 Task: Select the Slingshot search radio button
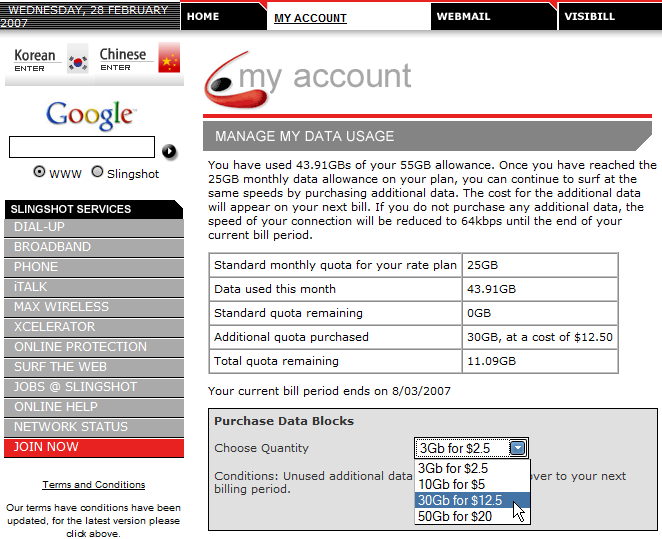click(97, 172)
